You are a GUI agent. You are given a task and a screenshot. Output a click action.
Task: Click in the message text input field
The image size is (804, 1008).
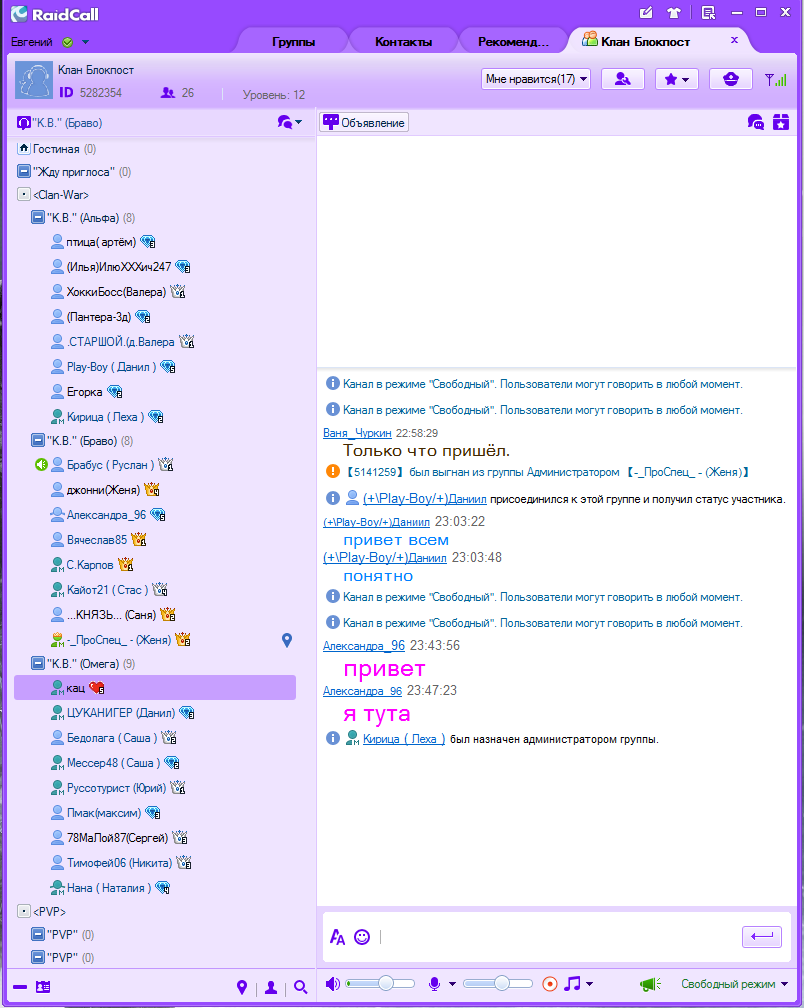click(x=558, y=937)
